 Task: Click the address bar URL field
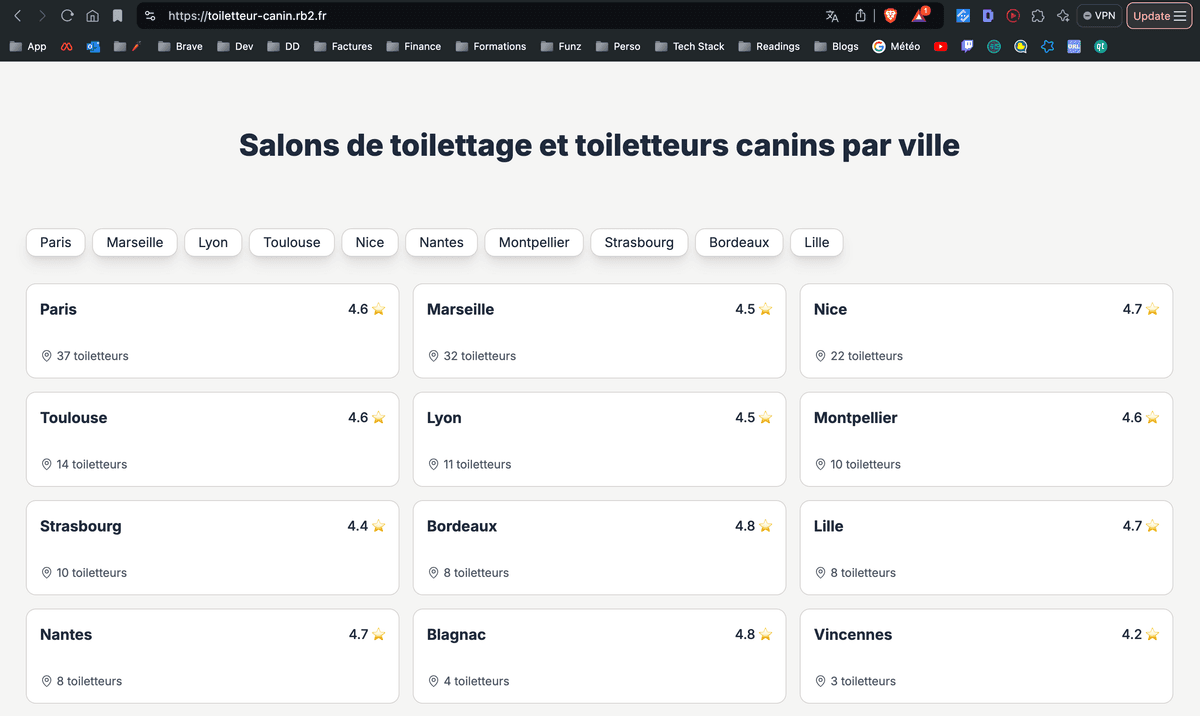tap(480, 16)
